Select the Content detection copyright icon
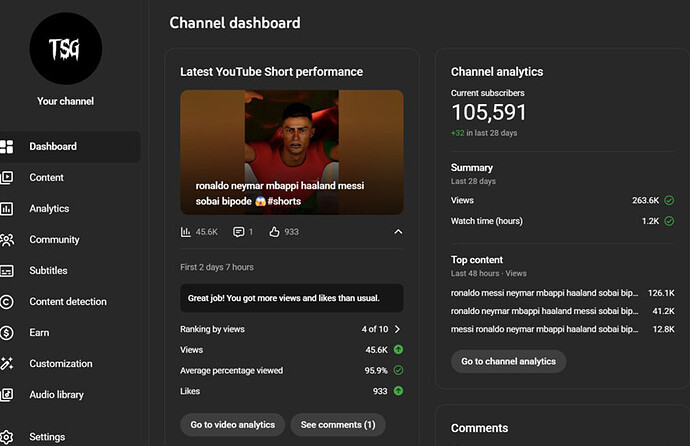This screenshot has width=690, height=446. click(x=8, y=302)
